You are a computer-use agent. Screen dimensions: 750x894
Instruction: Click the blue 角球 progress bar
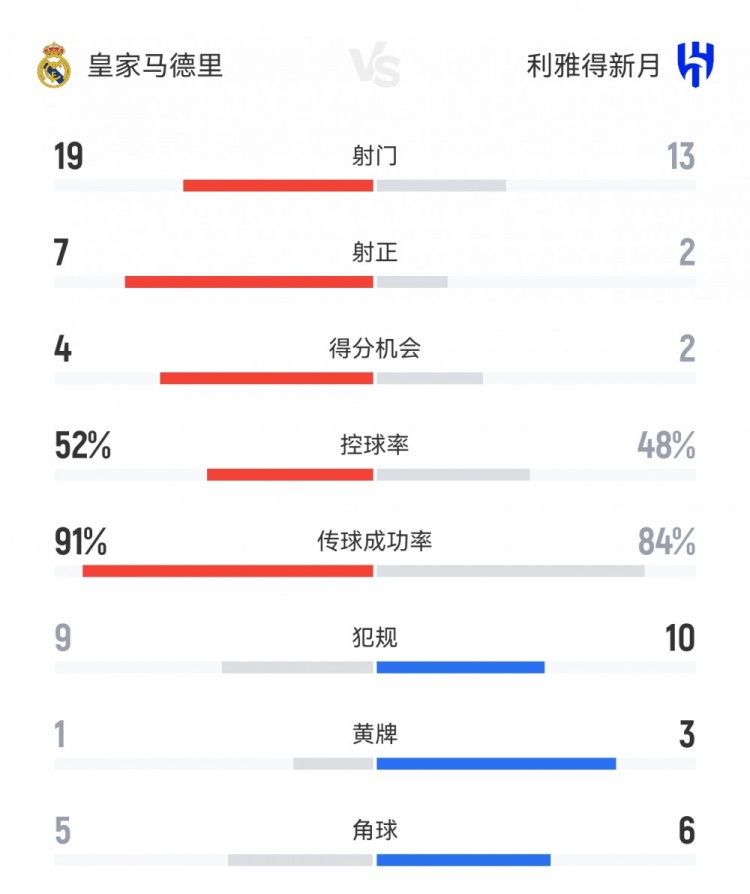click(x=463, y=860)
